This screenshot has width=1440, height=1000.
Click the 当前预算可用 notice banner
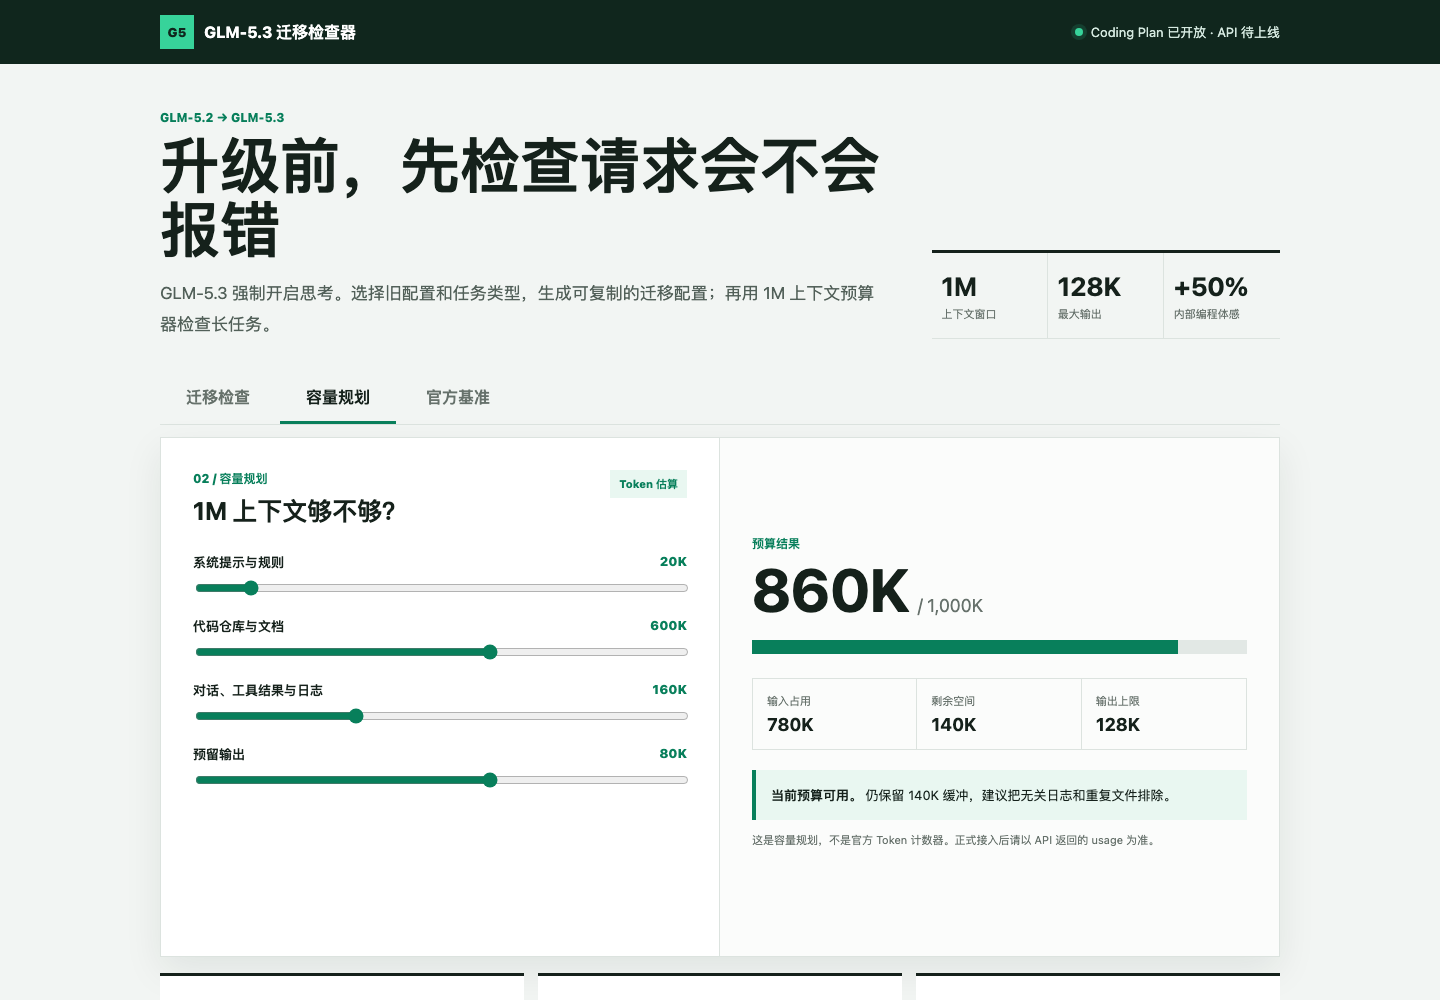click(x=999, y=795)
